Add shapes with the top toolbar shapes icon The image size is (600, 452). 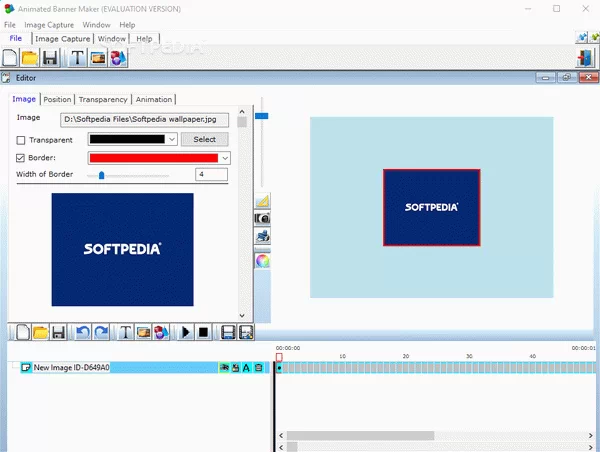118,58
